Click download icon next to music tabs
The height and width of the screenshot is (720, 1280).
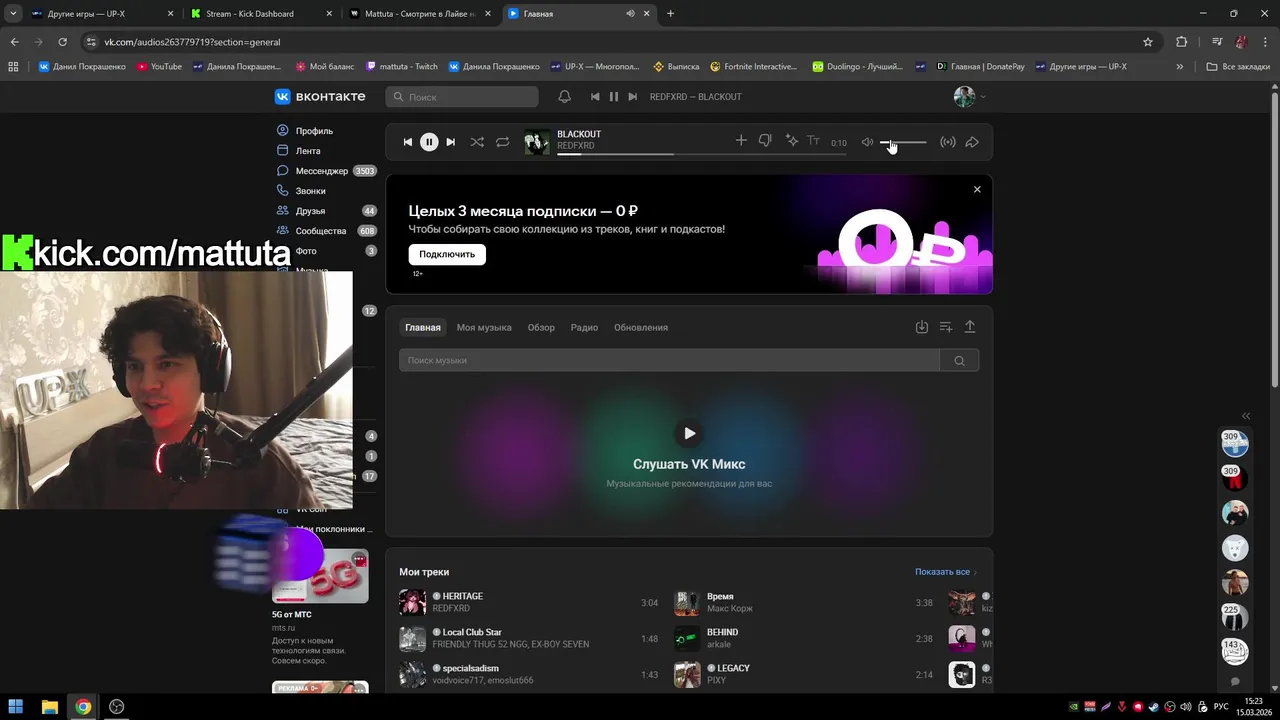pyautogui.click(x=922, y=327)
